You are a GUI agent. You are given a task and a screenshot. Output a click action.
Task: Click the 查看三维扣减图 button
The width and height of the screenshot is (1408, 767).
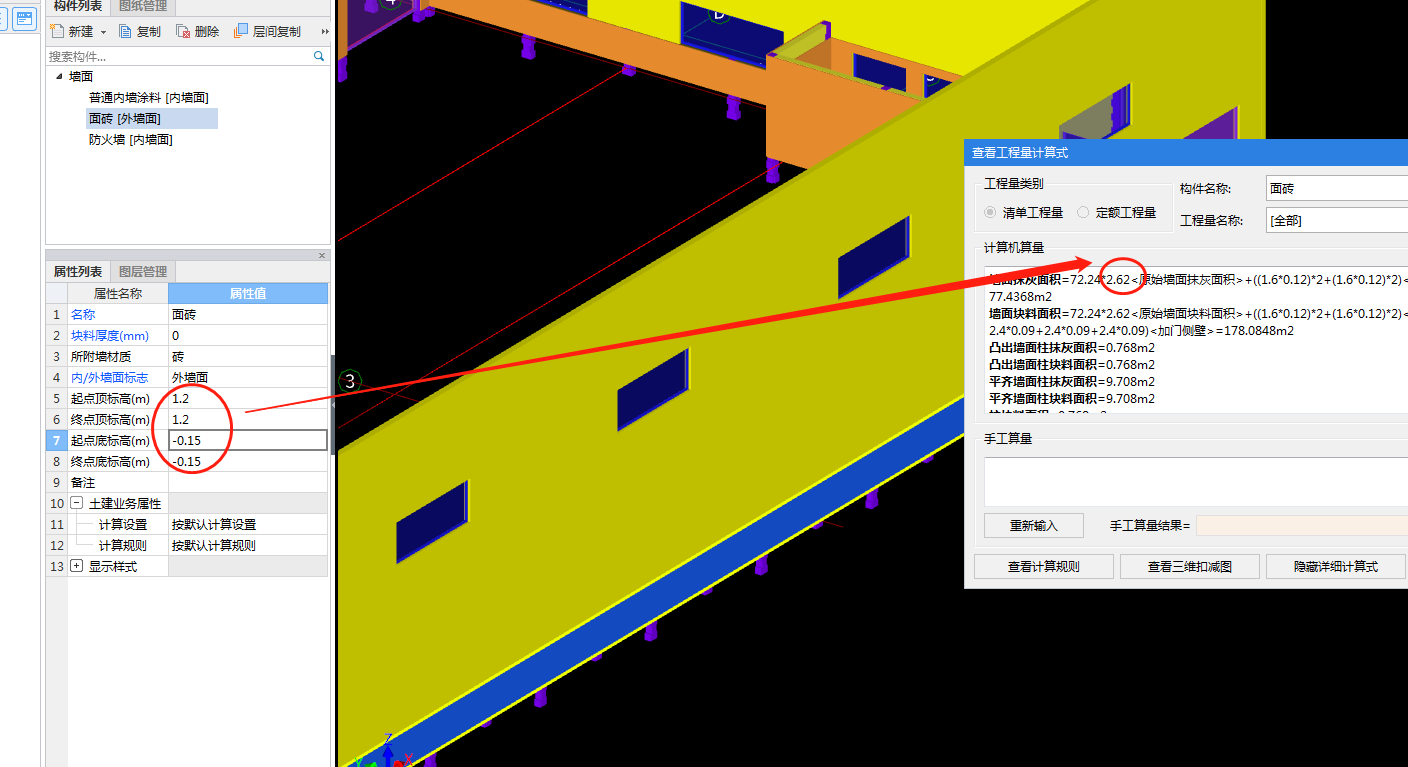pyautogui.click(x=1189, y=566)
